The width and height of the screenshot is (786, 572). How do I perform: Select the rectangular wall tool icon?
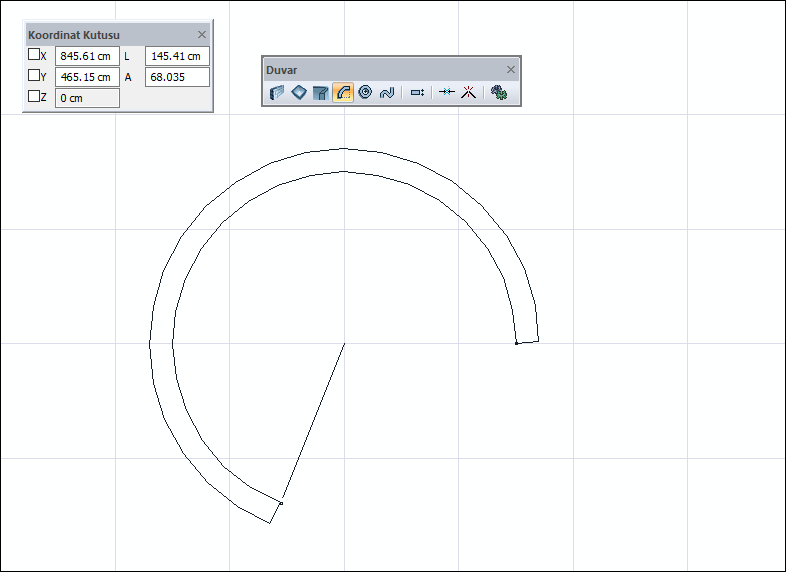point(299,93)
